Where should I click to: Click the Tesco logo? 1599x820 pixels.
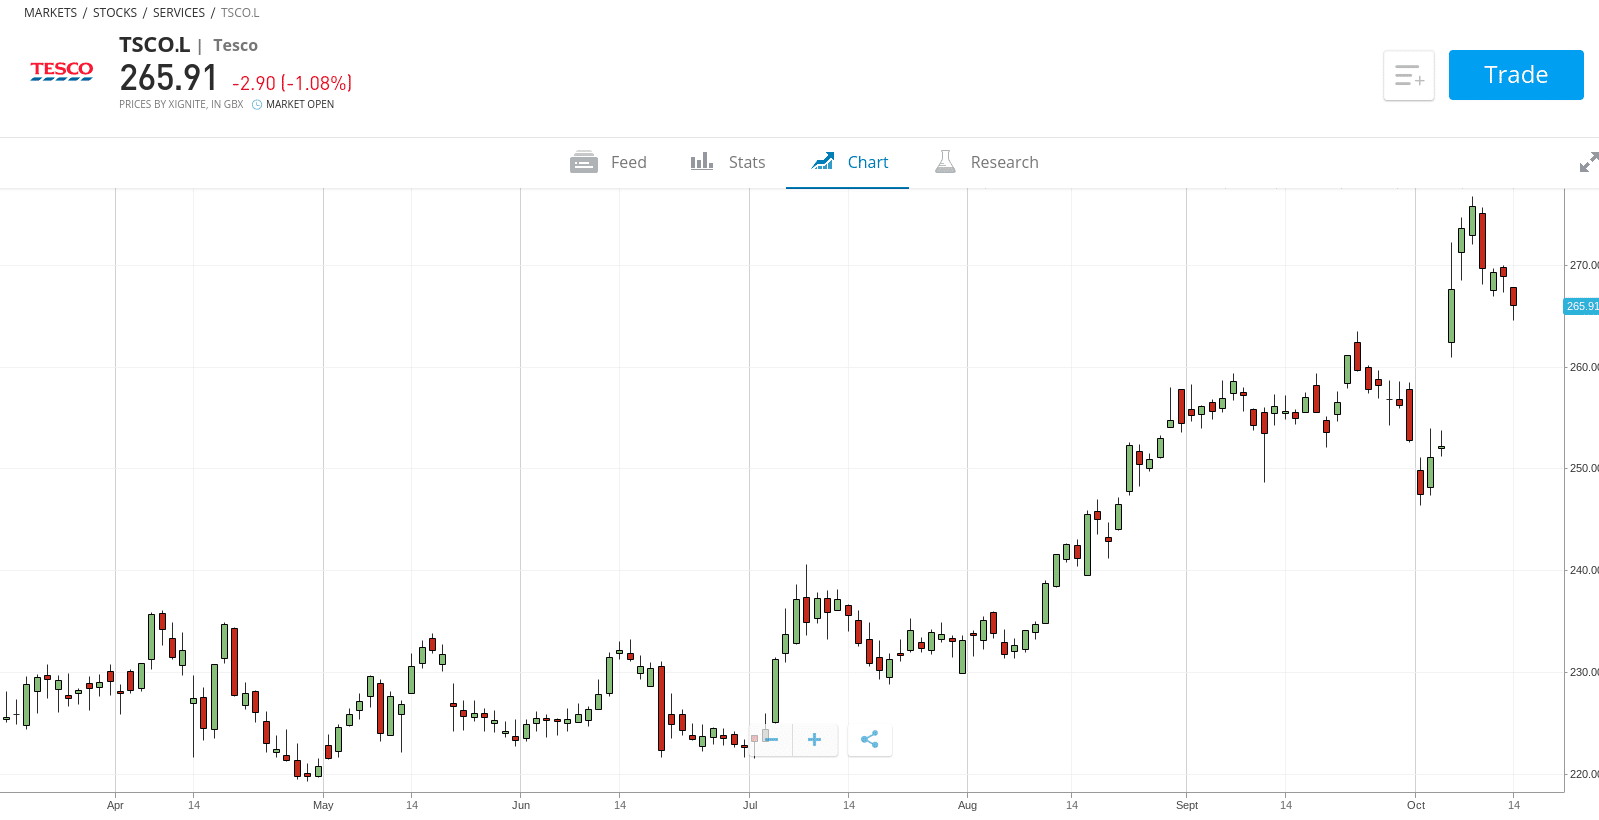62,72
